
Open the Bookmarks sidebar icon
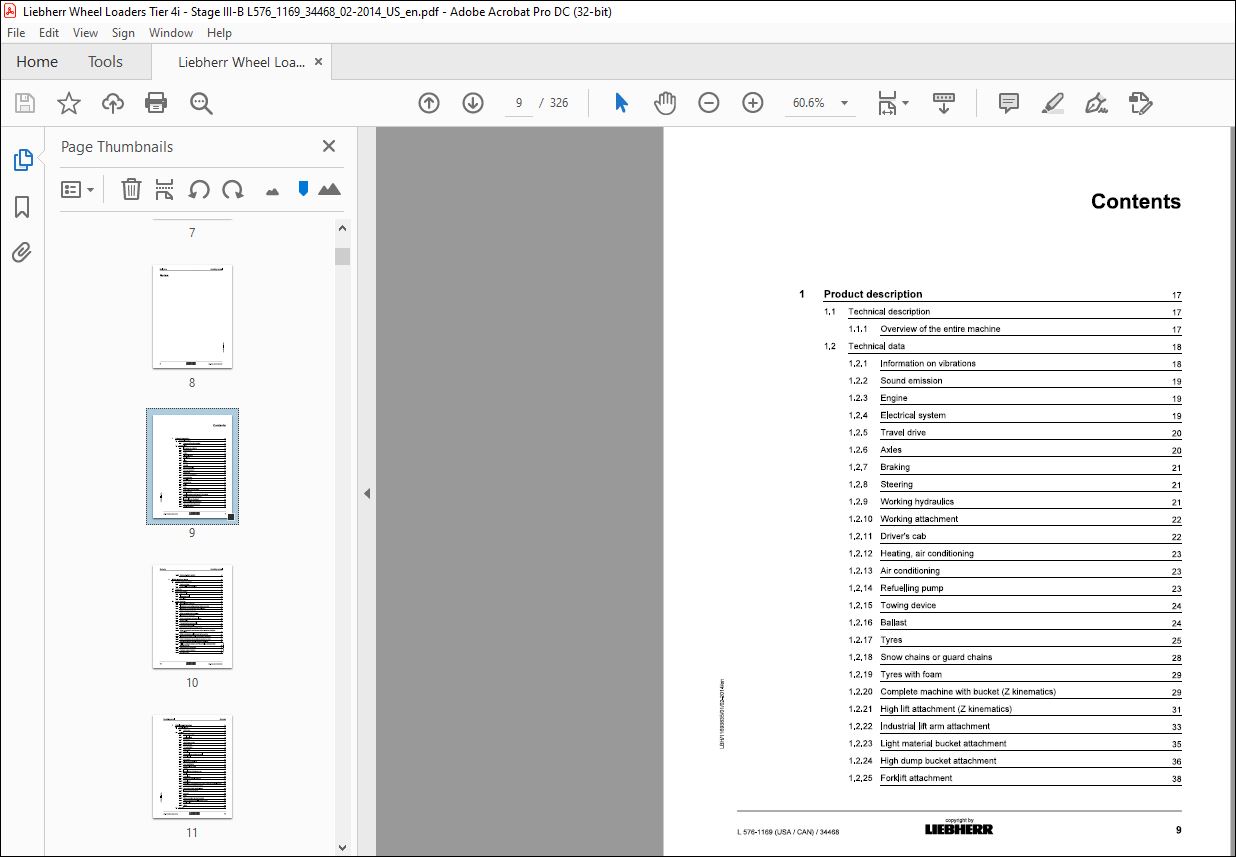pos(22,206)
